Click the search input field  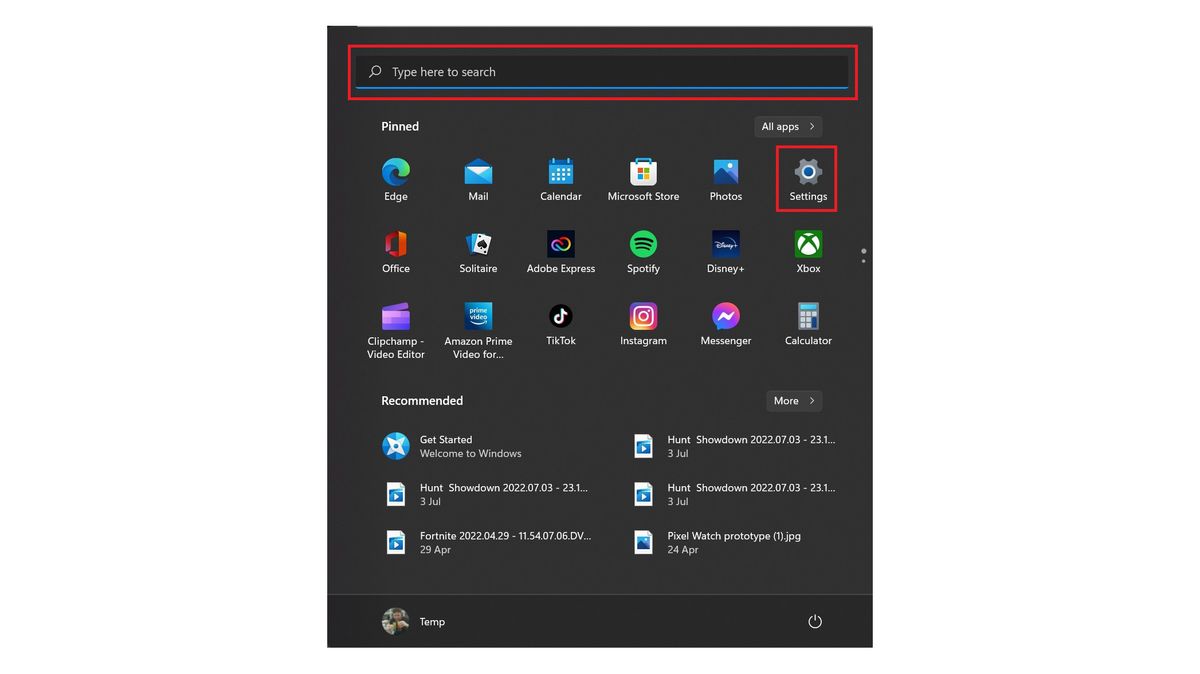click(x=601, y=71)
